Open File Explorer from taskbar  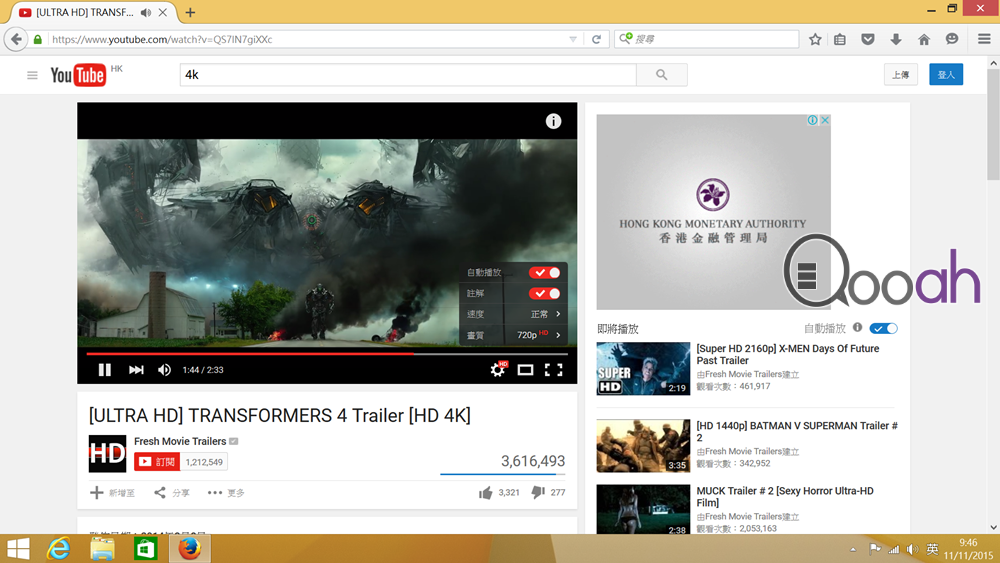102,548
